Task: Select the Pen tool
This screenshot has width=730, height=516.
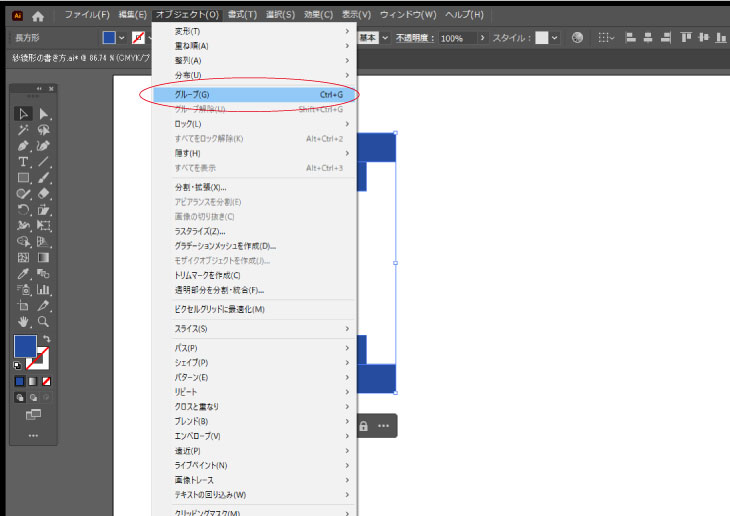Action: [23, 146]
